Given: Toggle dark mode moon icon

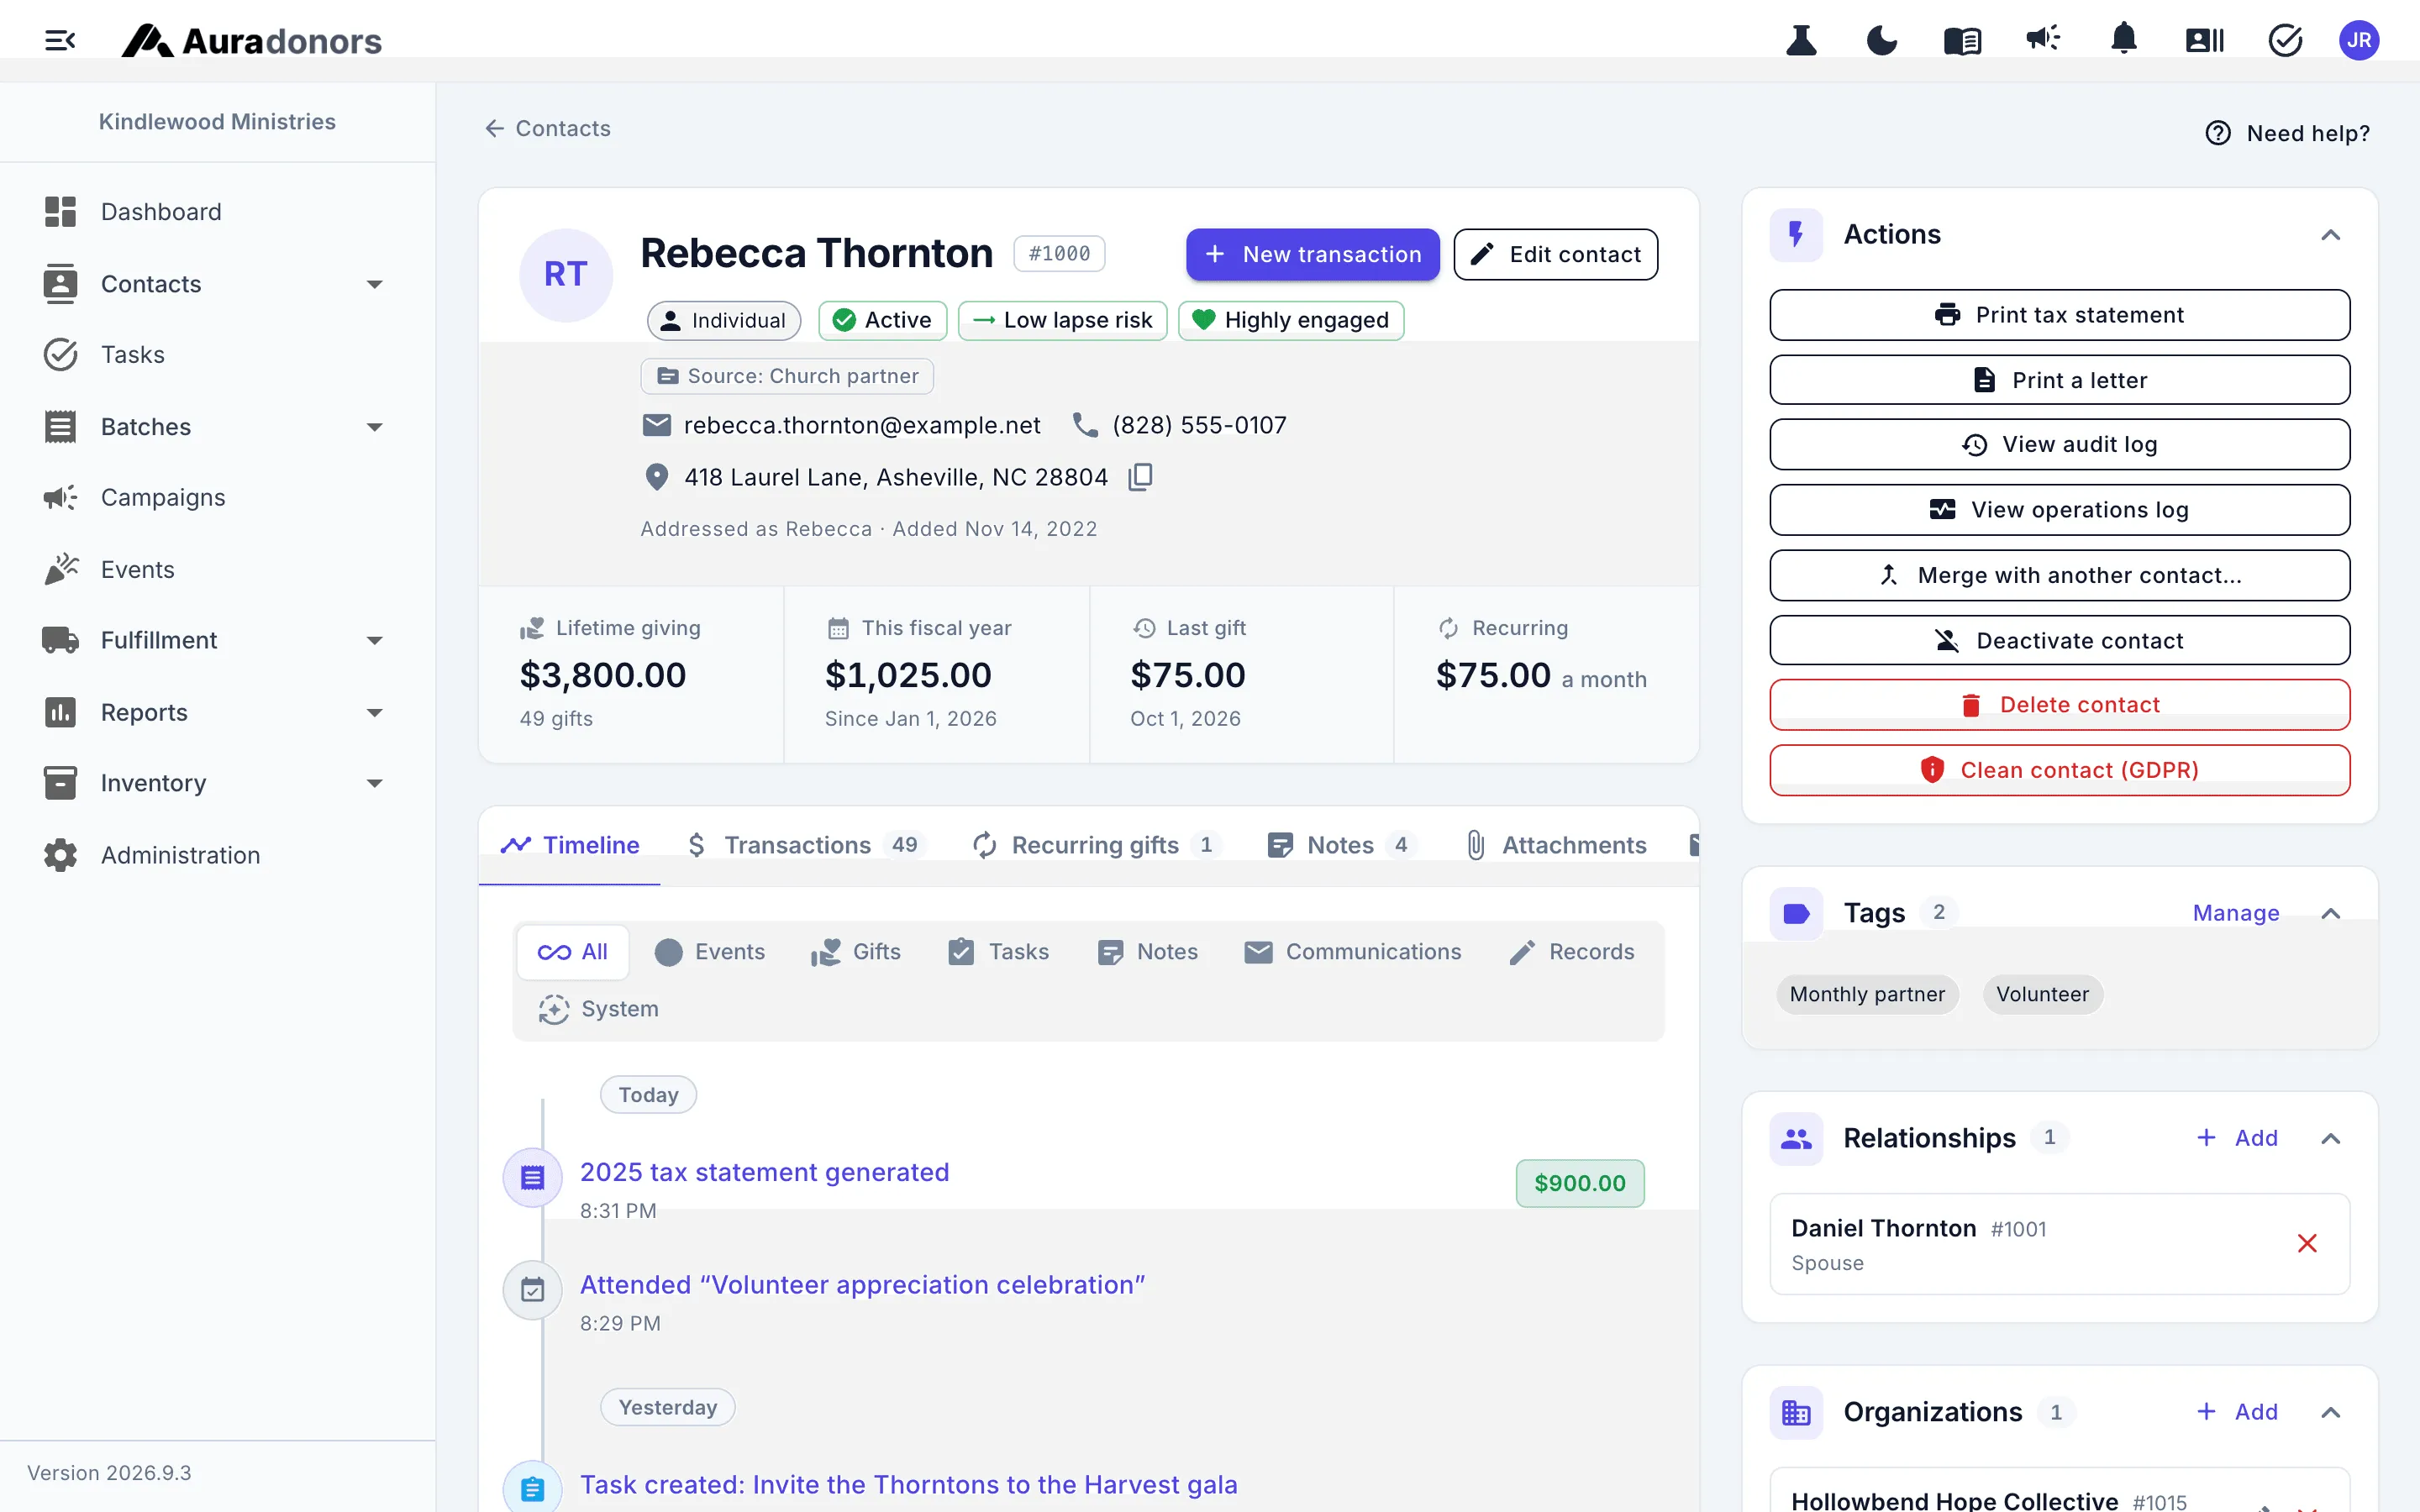Looking at the screenshot, I should click(x=1881, y=40).
